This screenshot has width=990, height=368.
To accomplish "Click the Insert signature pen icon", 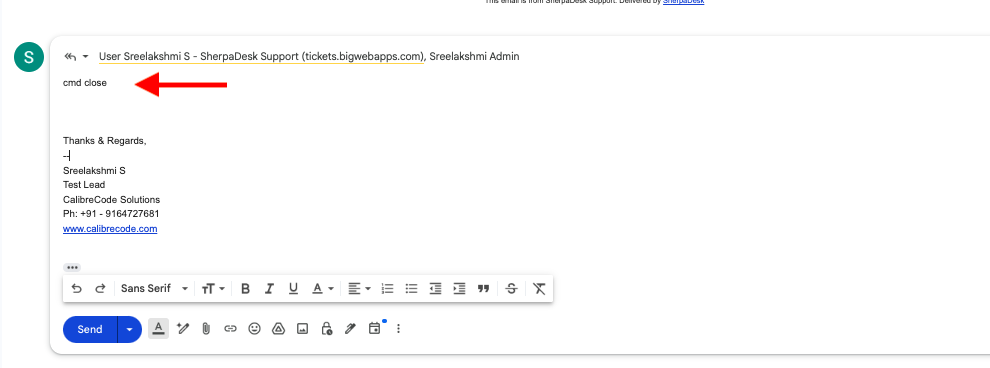I will pyautogui.click(x=350, y=328).
